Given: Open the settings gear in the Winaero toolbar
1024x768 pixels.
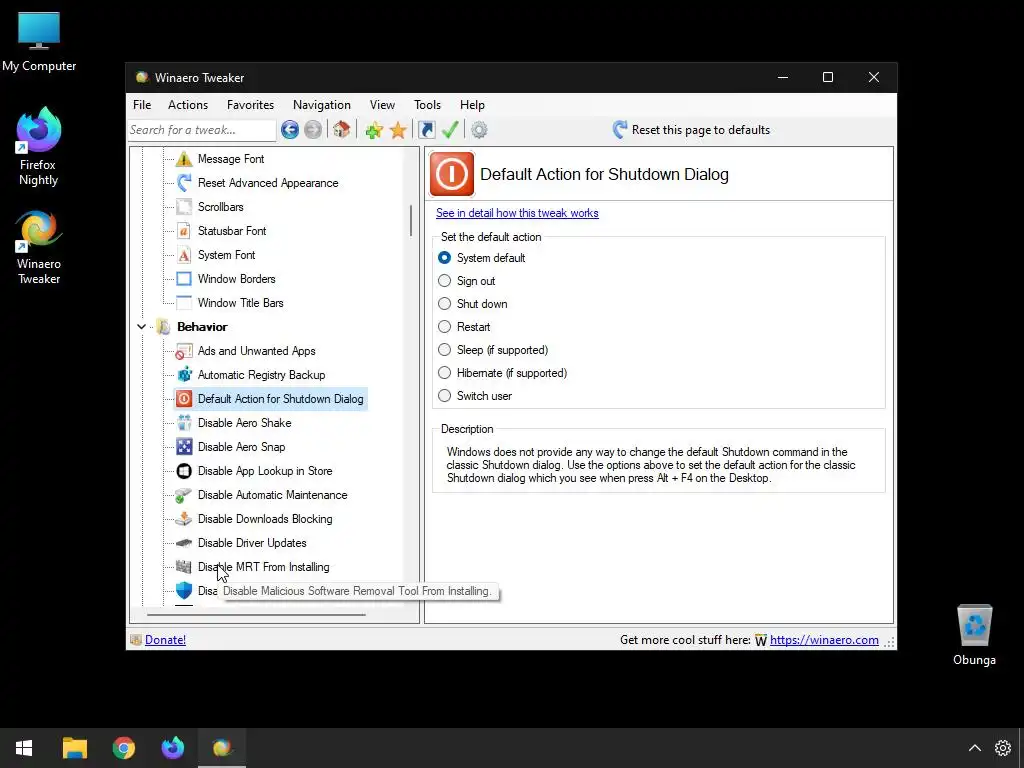Looking at the screenshot, I should 479,130.
